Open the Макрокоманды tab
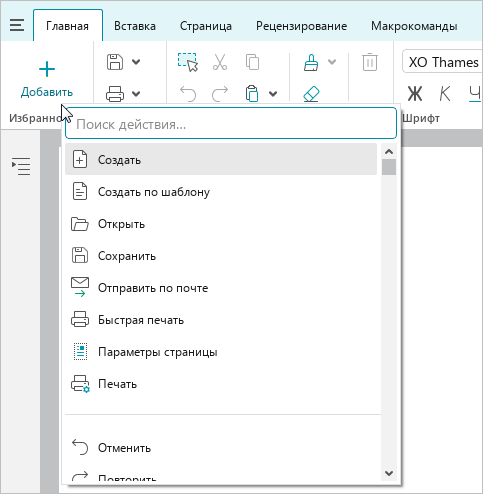 click(x=414, y=26)
